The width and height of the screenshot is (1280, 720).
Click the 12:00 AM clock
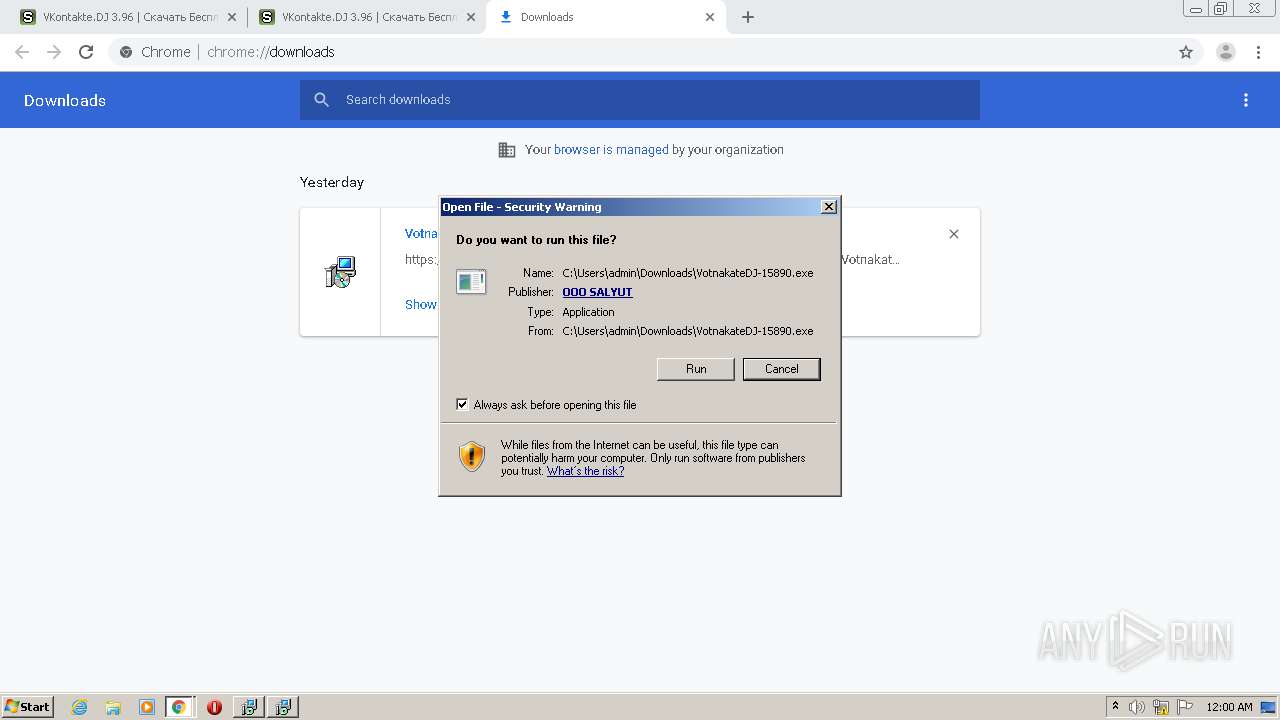pos(1229,707)
